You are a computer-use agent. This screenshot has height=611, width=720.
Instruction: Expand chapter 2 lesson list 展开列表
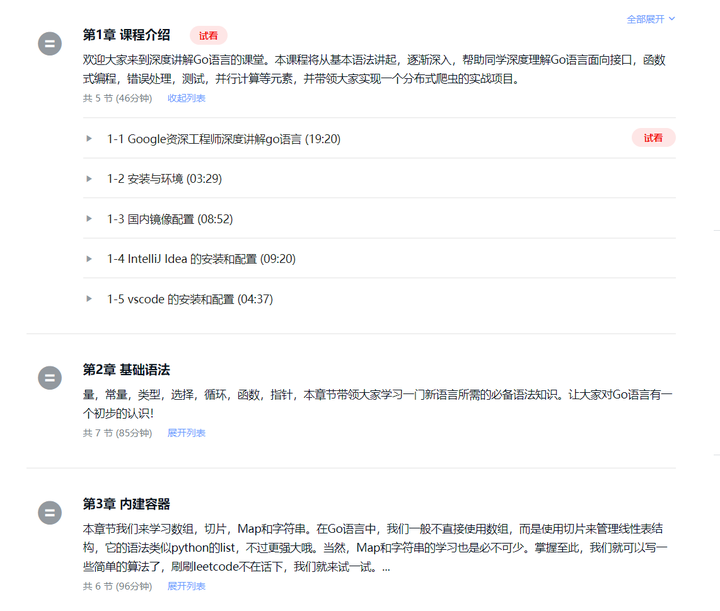pyautogui.click(x=186, y=433)
